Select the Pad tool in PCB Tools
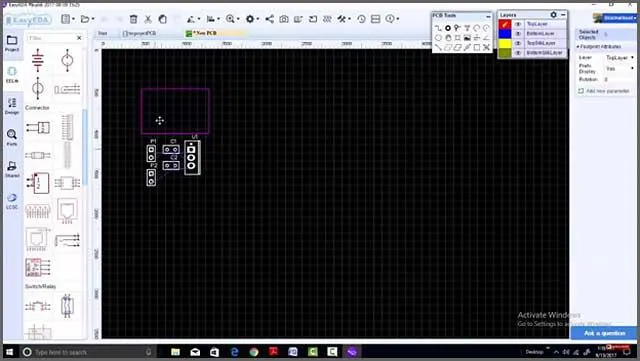 [x=448, y=28]
